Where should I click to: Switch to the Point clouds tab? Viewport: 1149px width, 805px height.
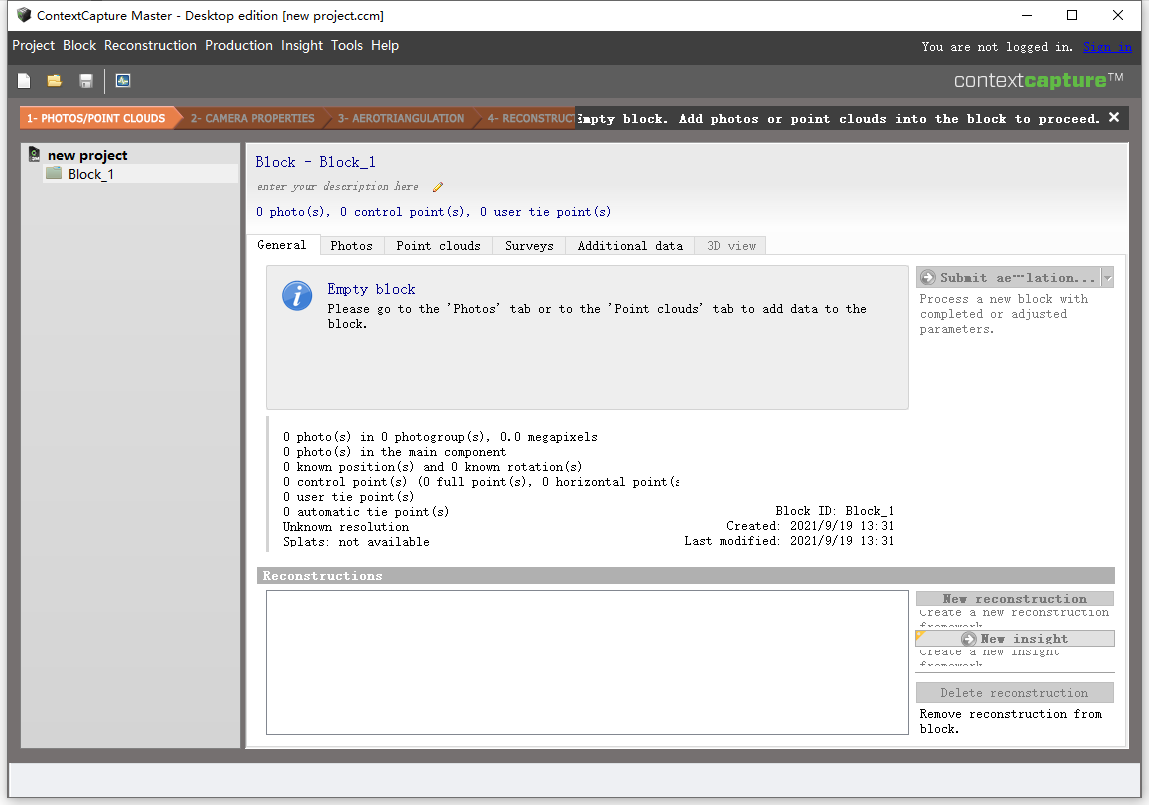(x=438, y=245)
